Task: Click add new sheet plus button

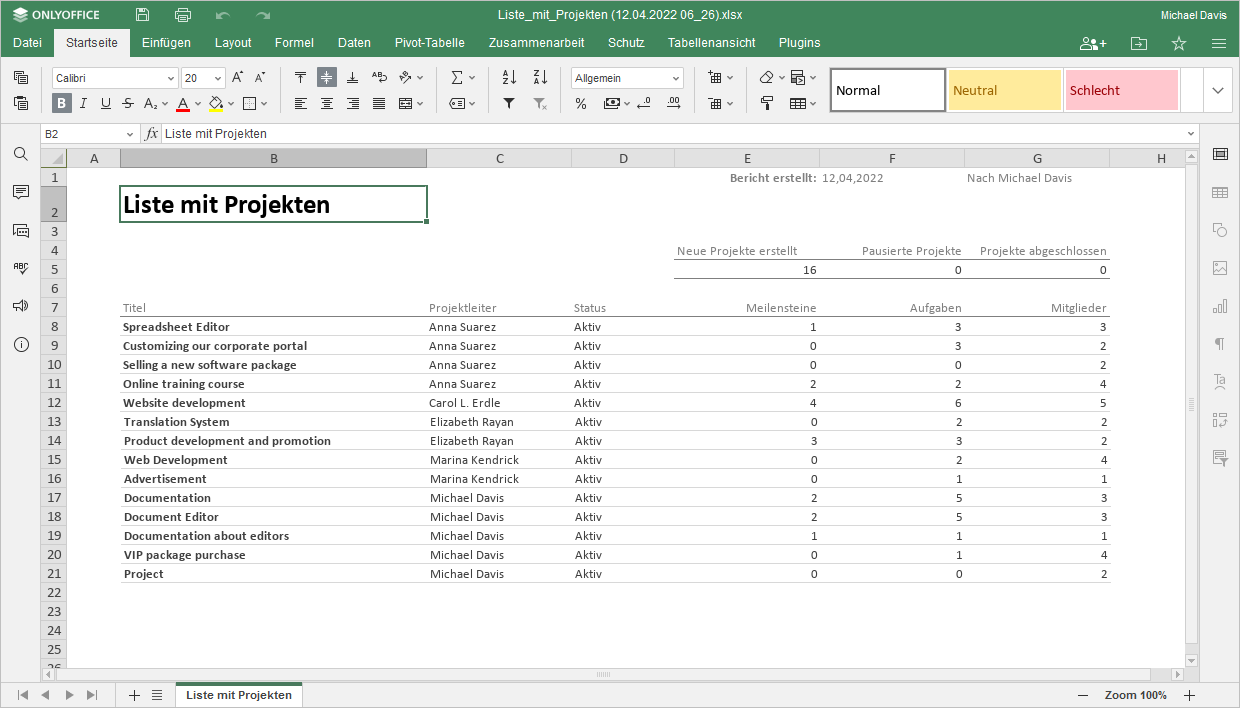Action: 134,695
